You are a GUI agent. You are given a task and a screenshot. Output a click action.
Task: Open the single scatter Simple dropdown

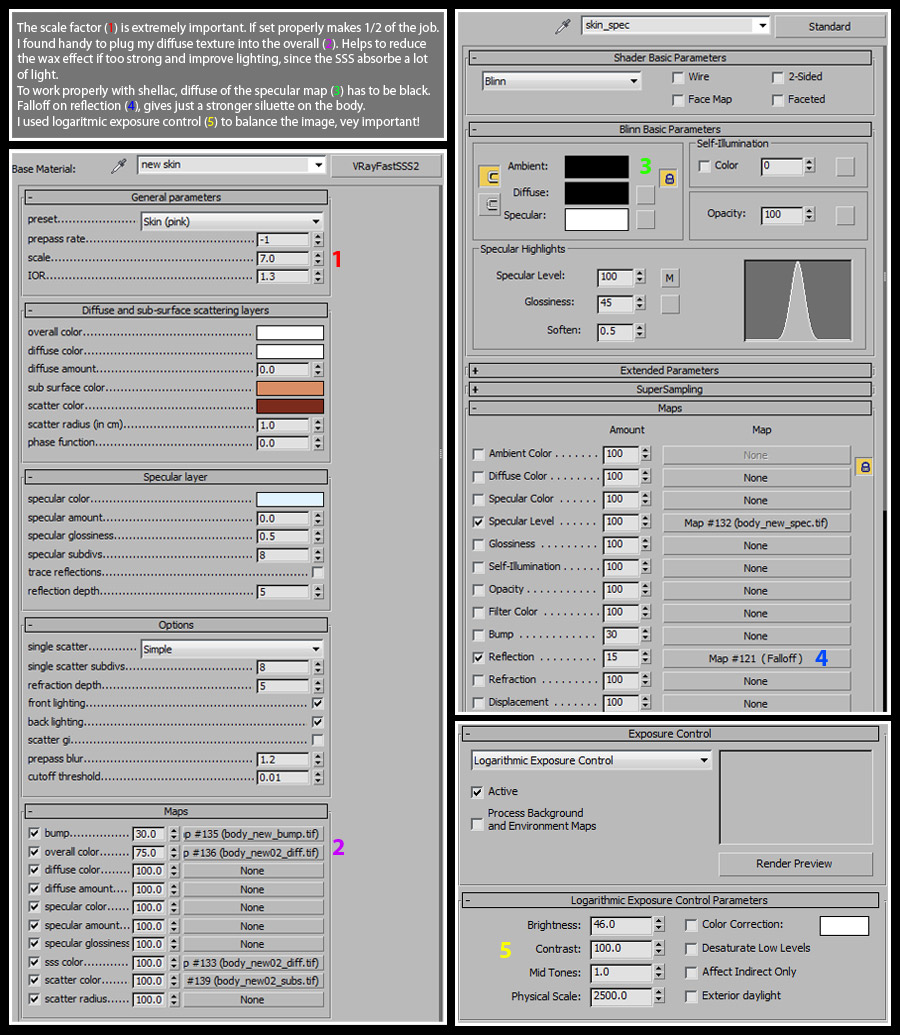[x=231, y=649]
